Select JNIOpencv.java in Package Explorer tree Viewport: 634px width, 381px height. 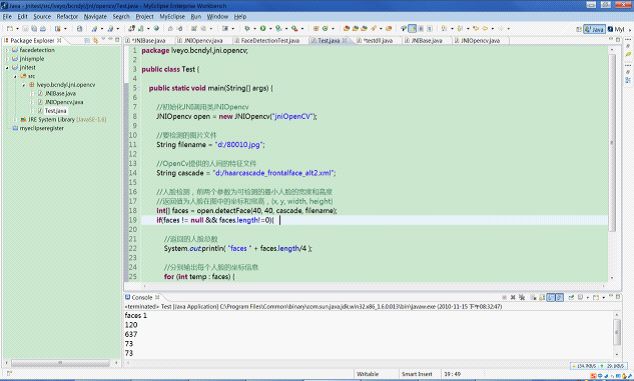click(64, 102)
